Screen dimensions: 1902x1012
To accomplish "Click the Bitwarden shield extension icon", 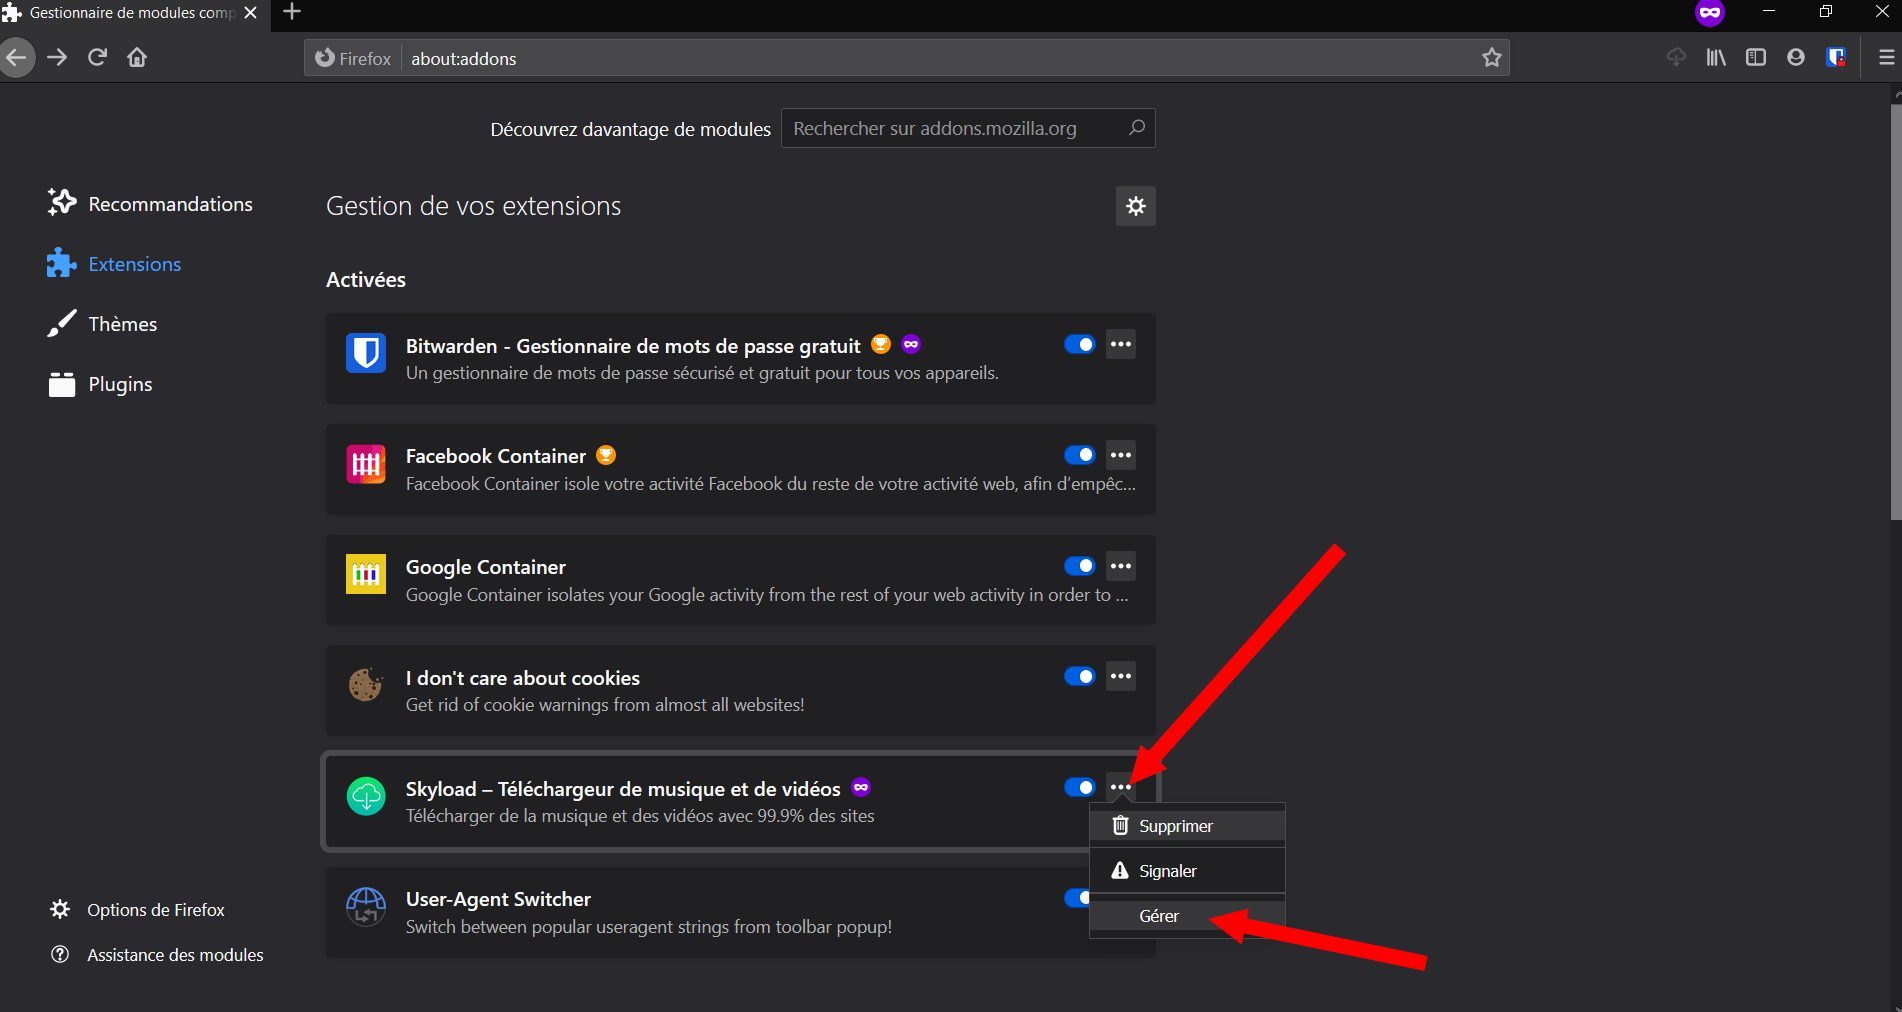I will coord(366,353).
